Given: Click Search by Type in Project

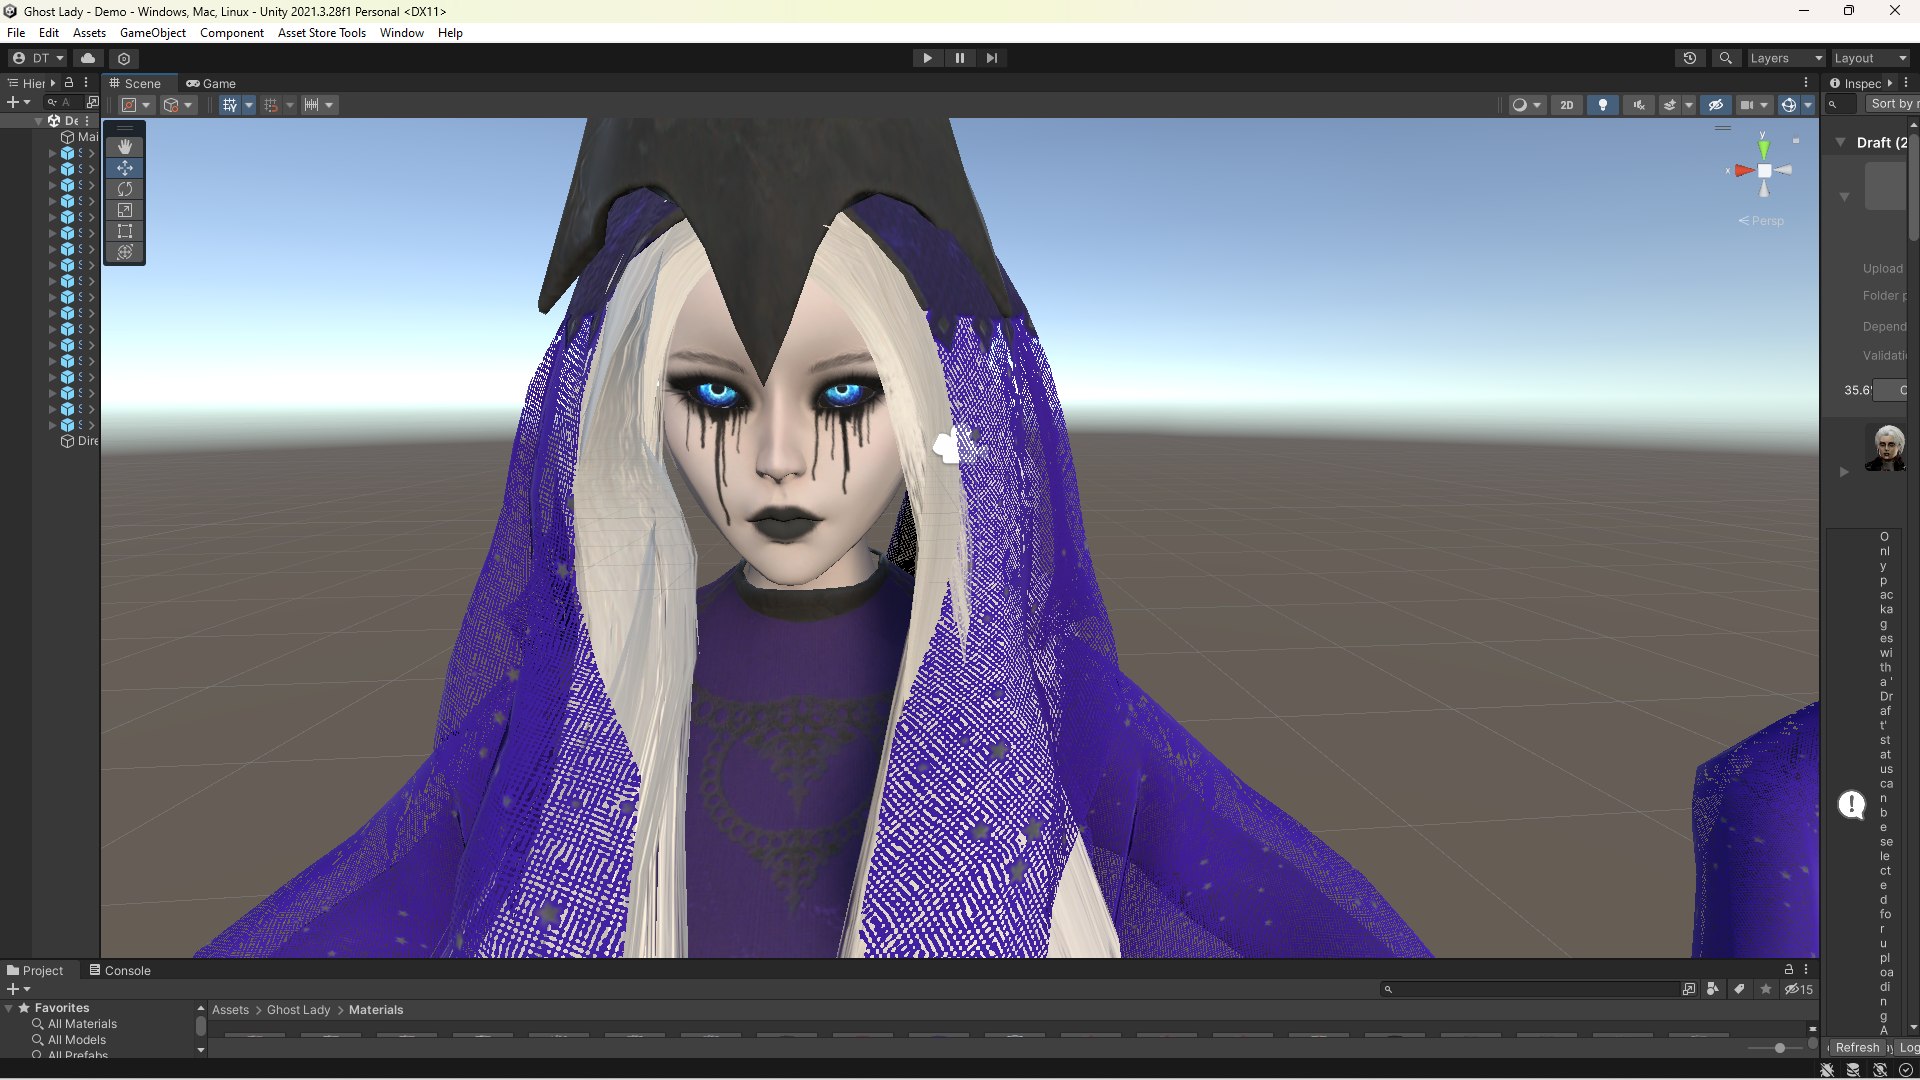Looking at the screenshot, I should pyautogui.click(x=1713, y=989).
